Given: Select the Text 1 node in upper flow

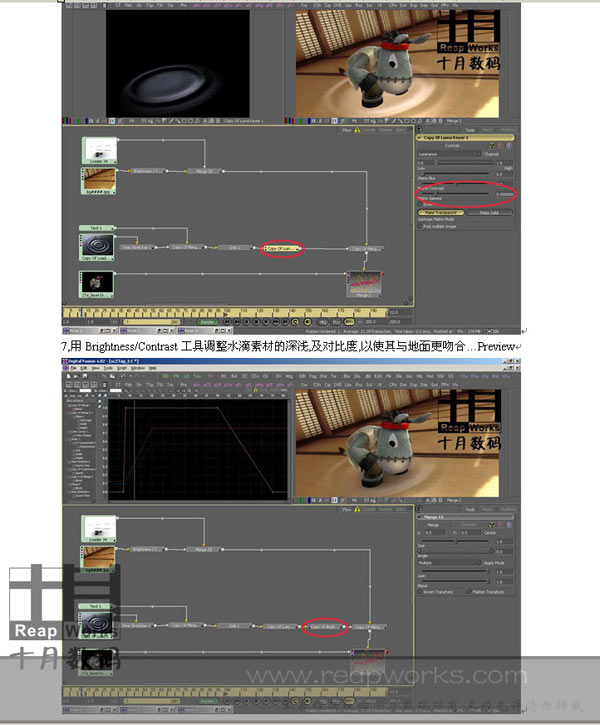Looking at the screenshot, I should (x=94, y=228).
